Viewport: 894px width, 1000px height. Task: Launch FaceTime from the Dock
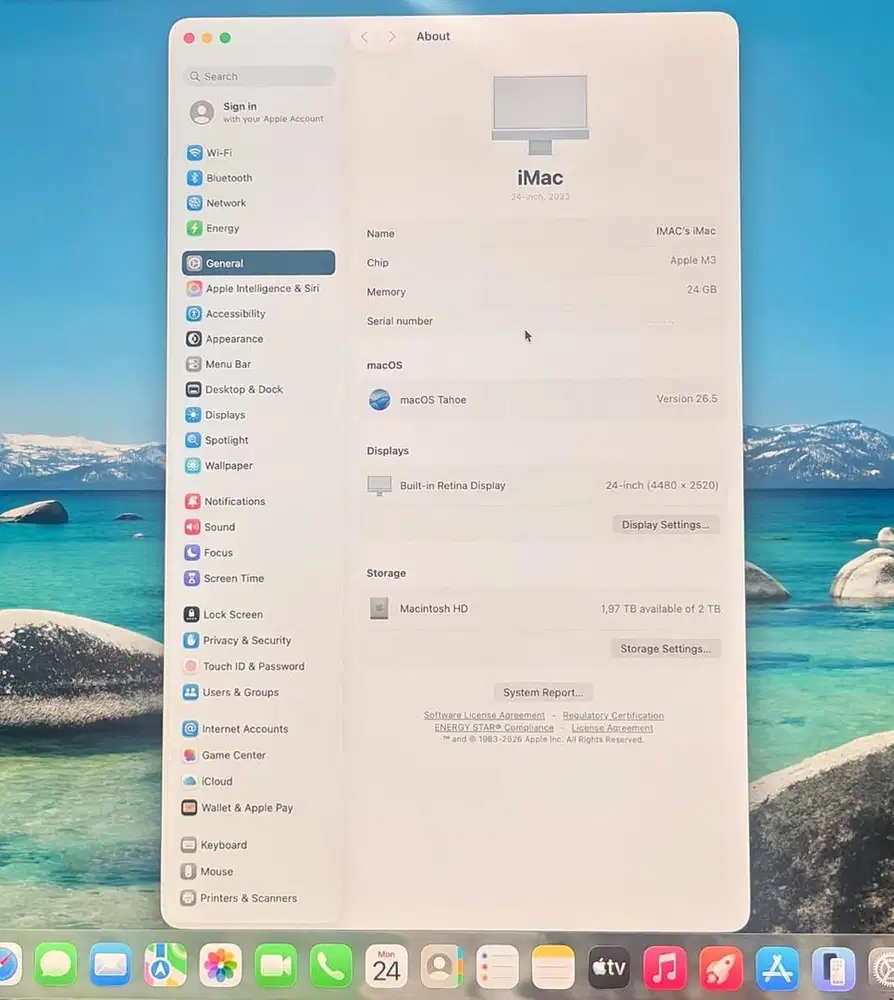275,966
